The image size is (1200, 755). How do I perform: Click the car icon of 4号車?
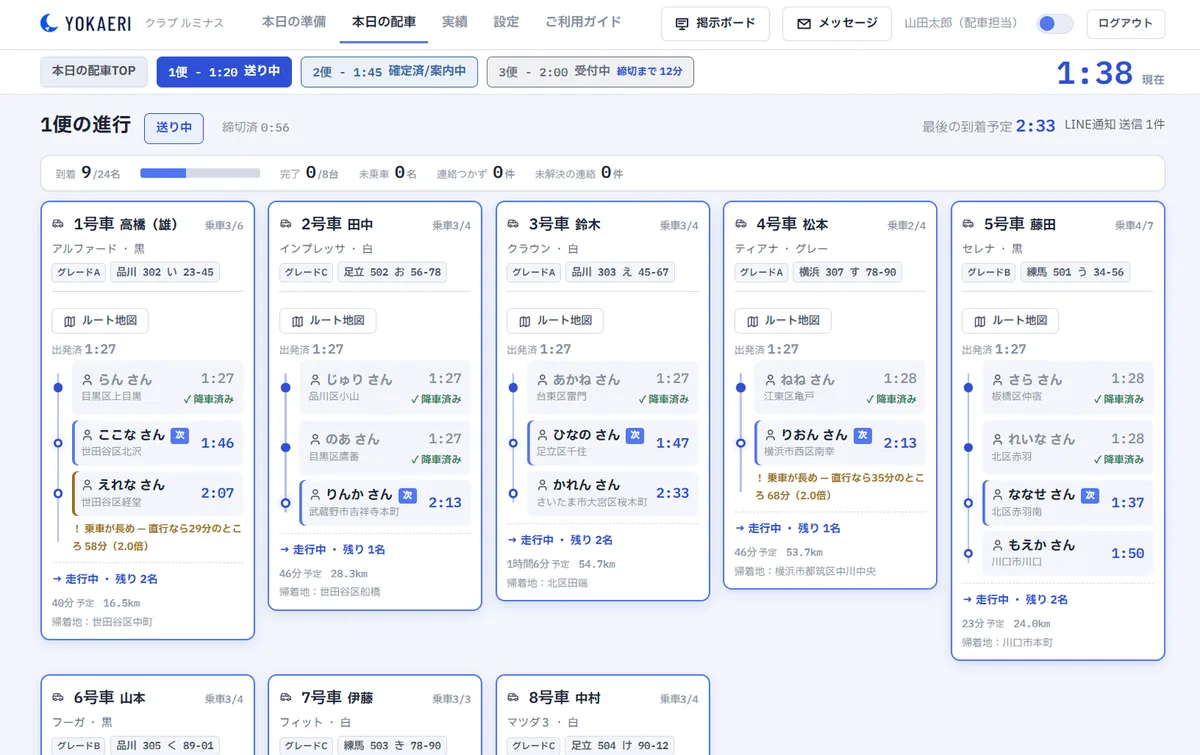coord(741,224)
